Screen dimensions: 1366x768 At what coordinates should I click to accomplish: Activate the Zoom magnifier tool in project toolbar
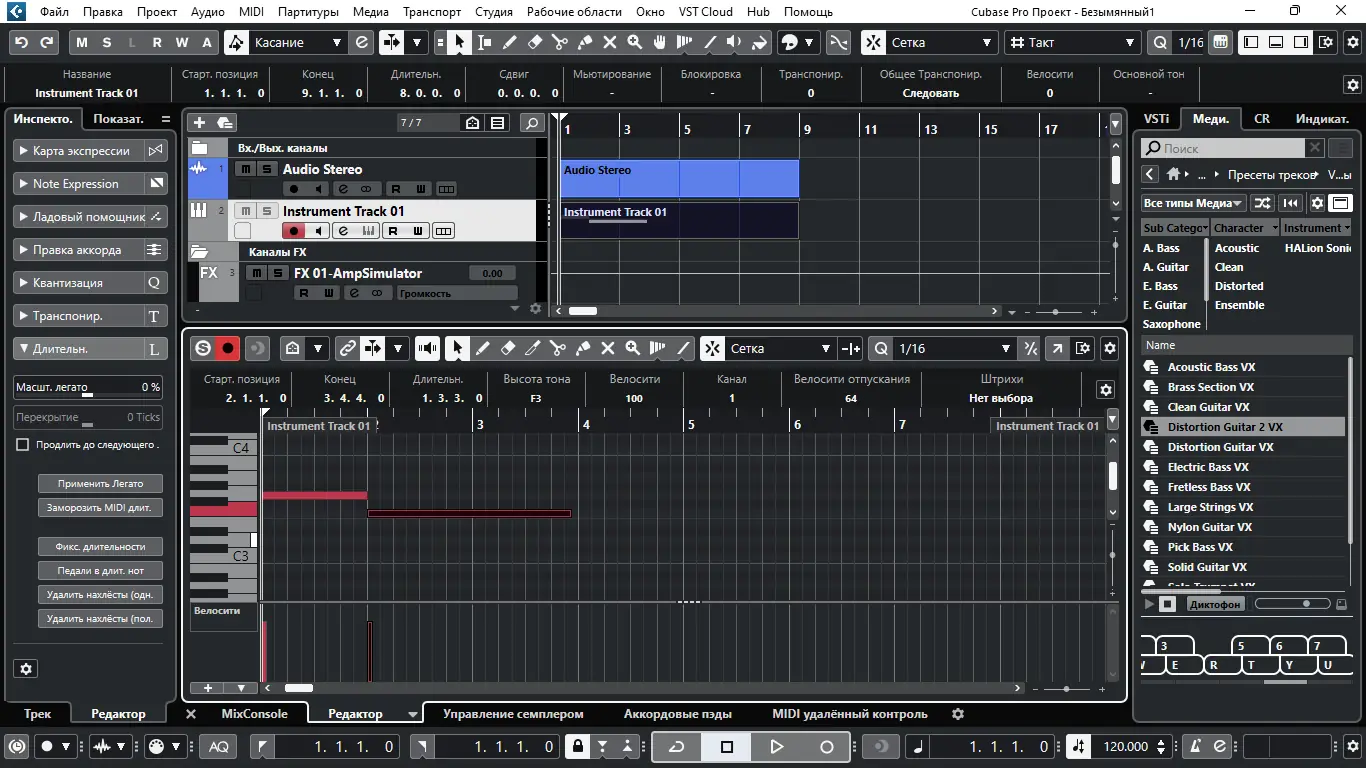pos(635,43)
